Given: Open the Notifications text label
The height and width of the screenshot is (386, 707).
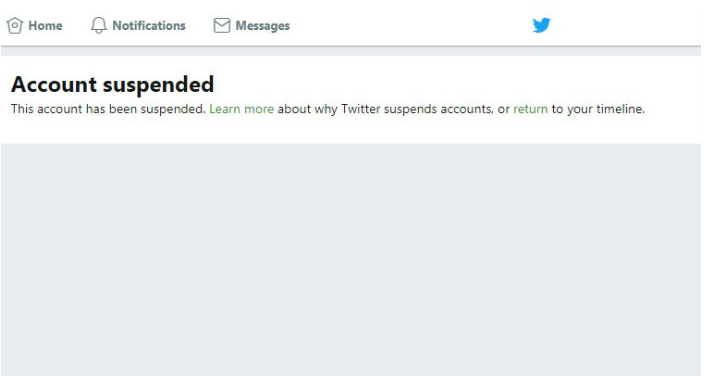Looking at the screenshot, I should click(x=149, y=26).
